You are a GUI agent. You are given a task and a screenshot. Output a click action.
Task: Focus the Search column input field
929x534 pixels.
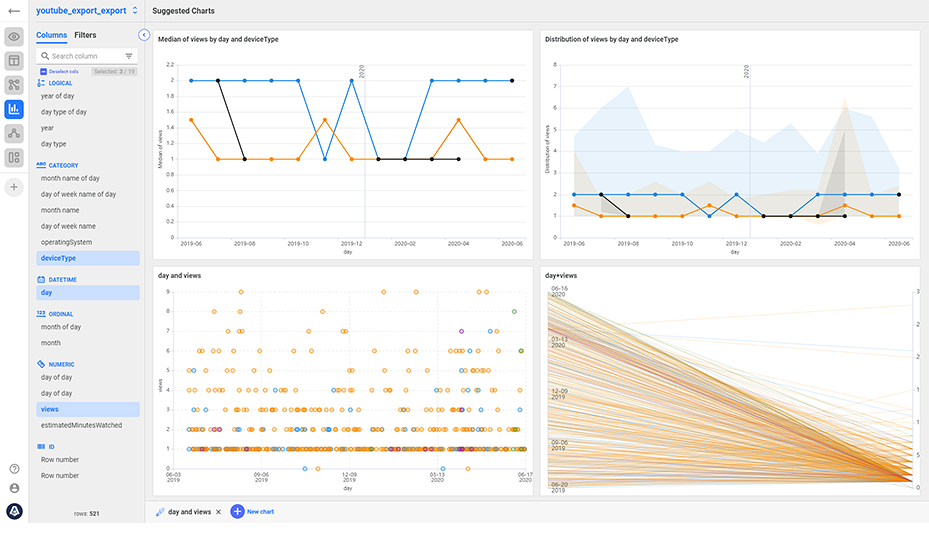(87, 56)
